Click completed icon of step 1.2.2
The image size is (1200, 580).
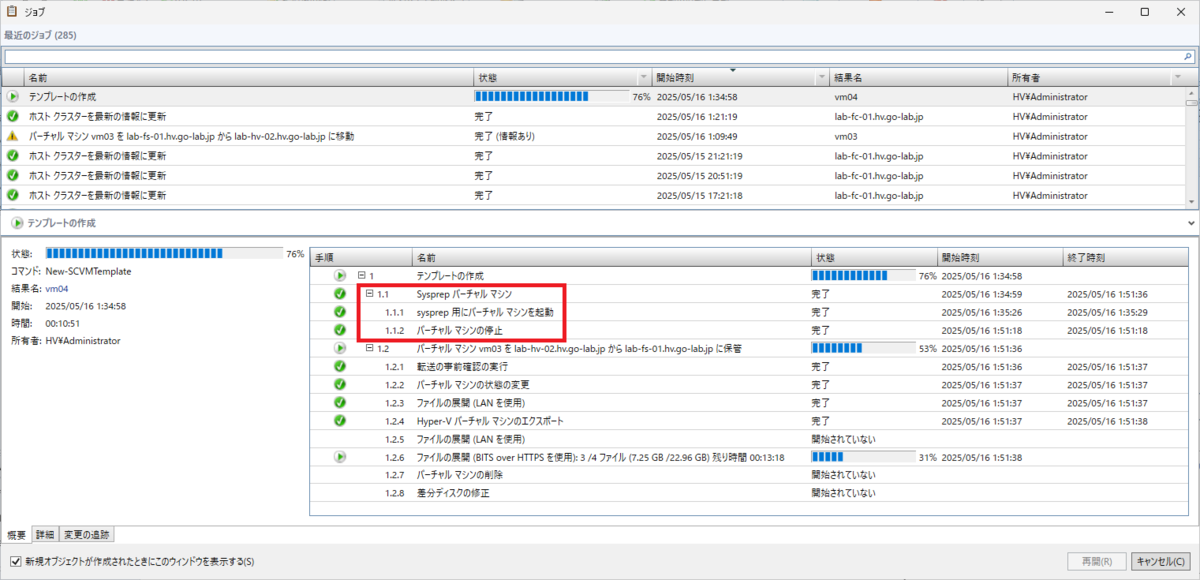click(340, 384)
